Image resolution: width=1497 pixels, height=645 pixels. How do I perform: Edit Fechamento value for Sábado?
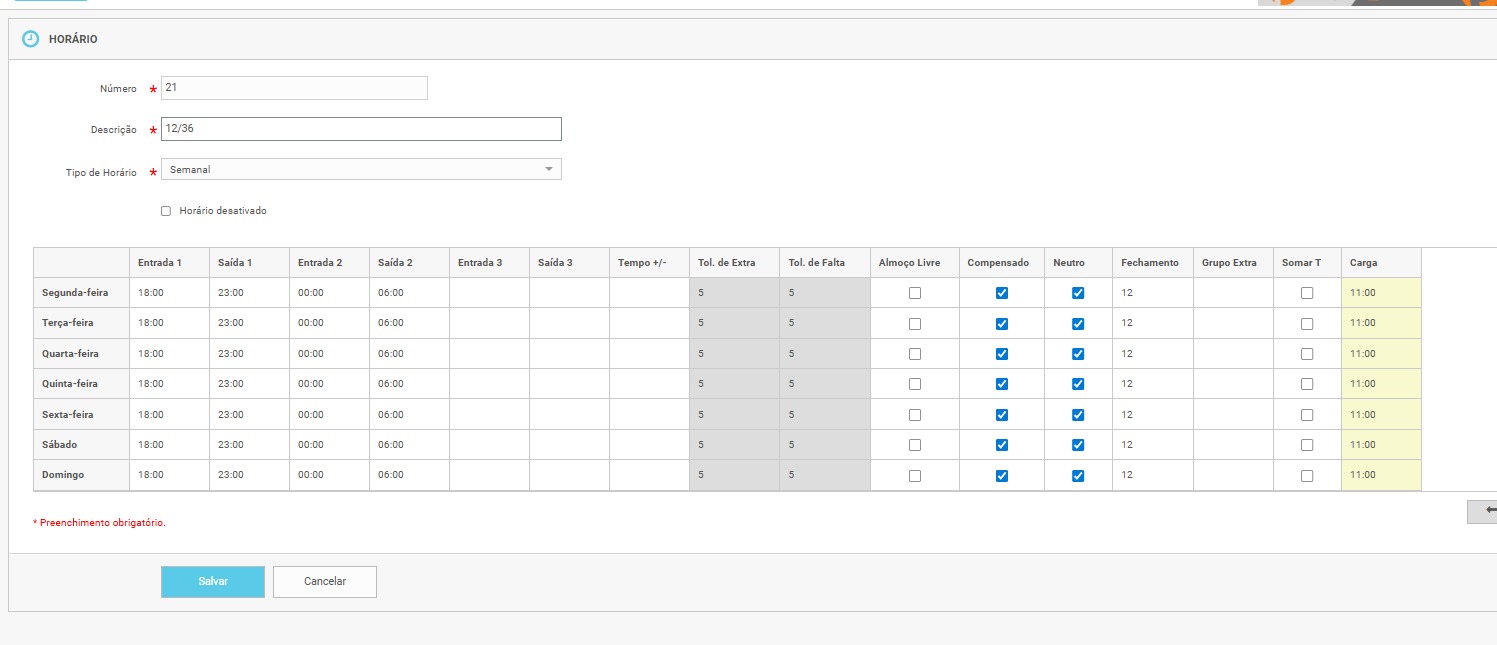tap(1152, 445)
